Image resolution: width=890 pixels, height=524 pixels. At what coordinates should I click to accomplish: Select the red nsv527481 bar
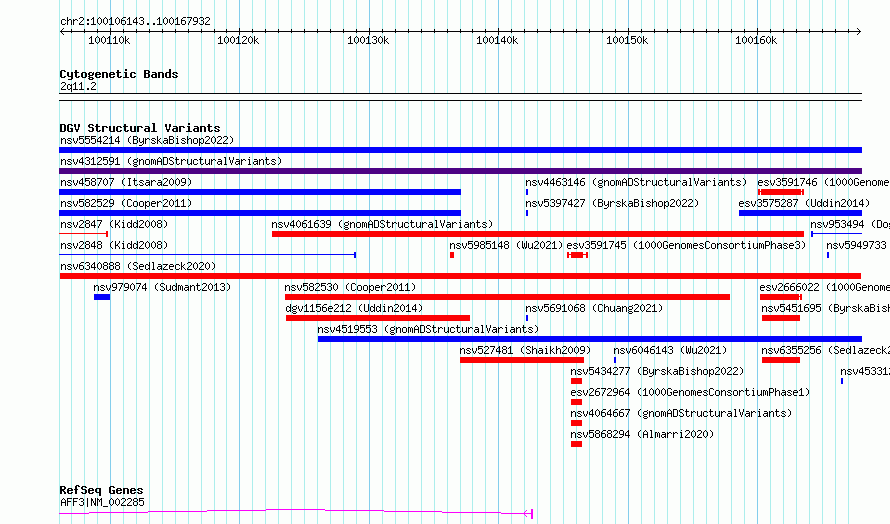(522, 360)
